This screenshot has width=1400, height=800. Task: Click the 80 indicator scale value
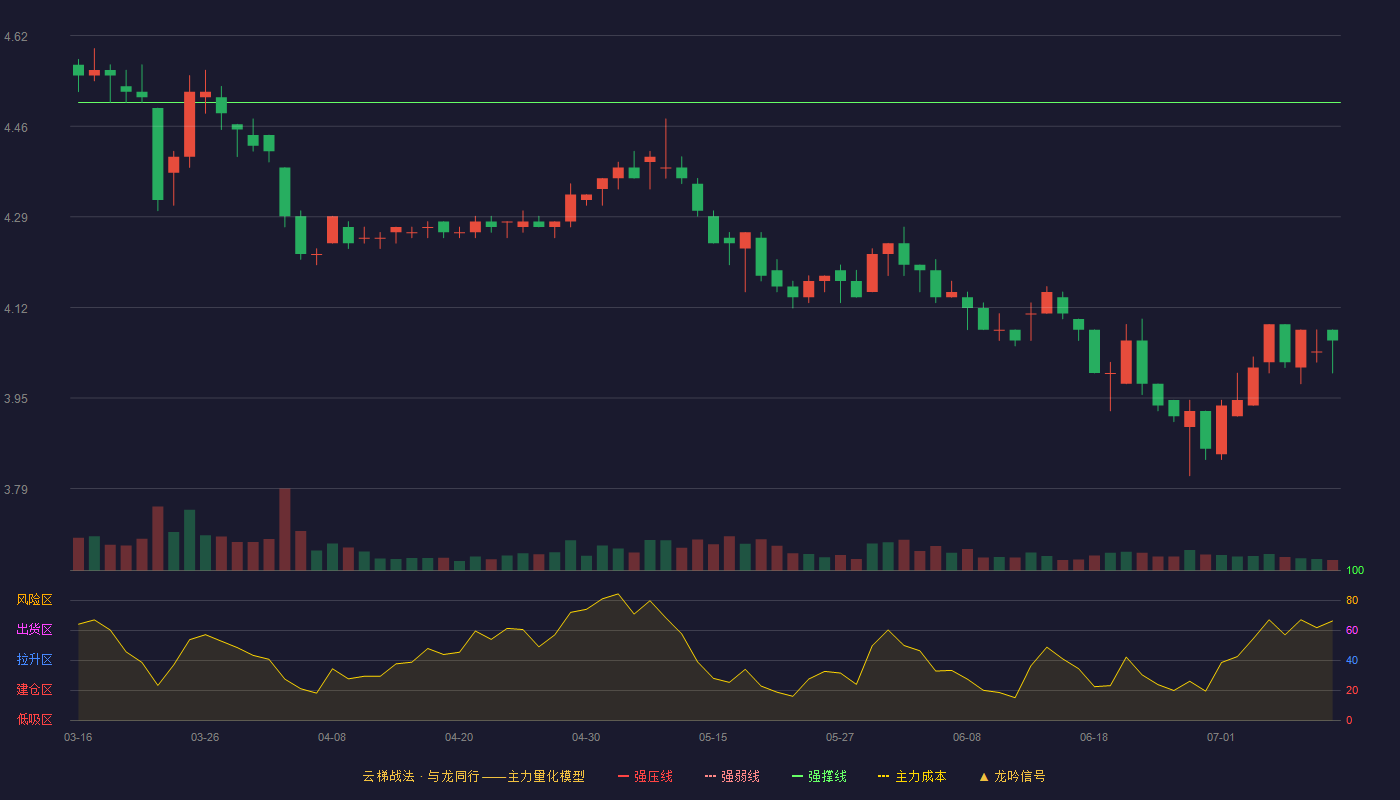click(x=1352, y=600)
